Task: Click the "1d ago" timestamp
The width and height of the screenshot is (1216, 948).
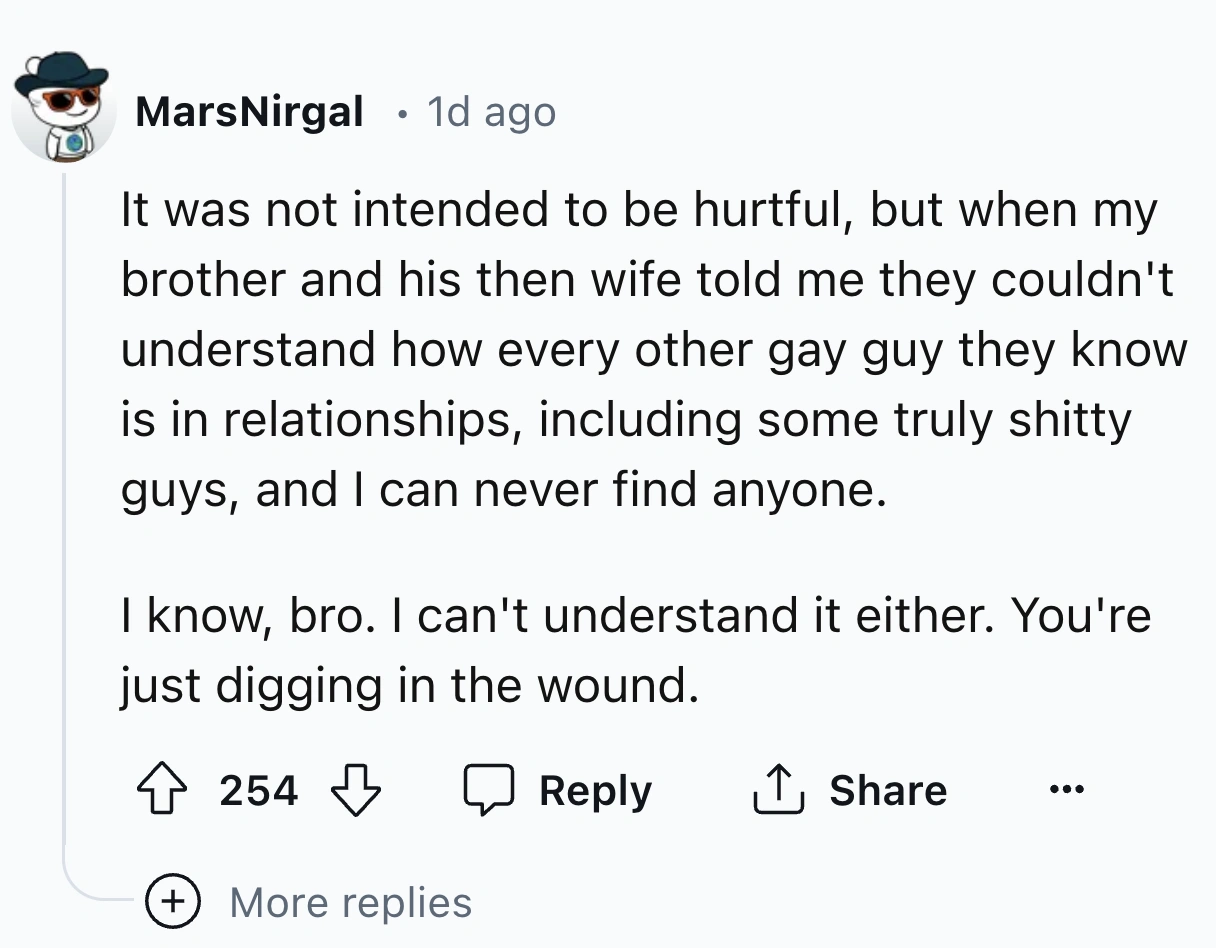Action: point(490,111)
